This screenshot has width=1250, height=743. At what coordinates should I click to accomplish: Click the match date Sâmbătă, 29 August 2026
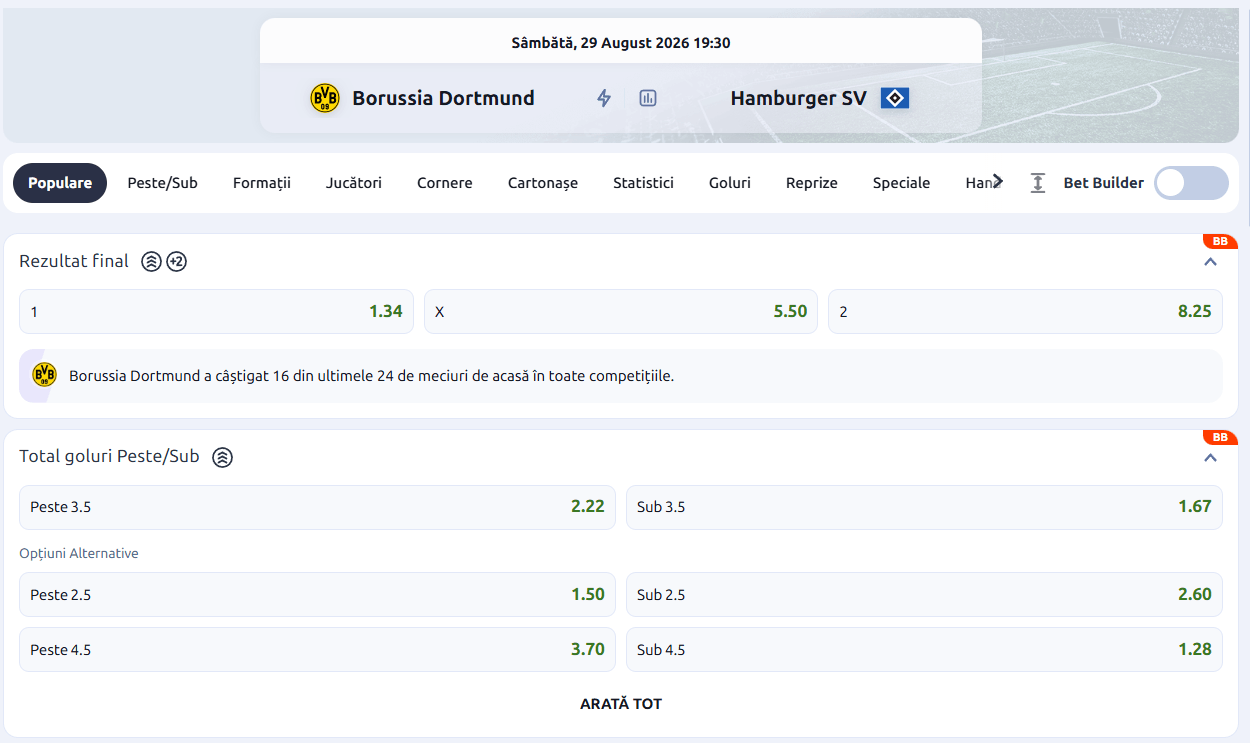click(621, 43)
